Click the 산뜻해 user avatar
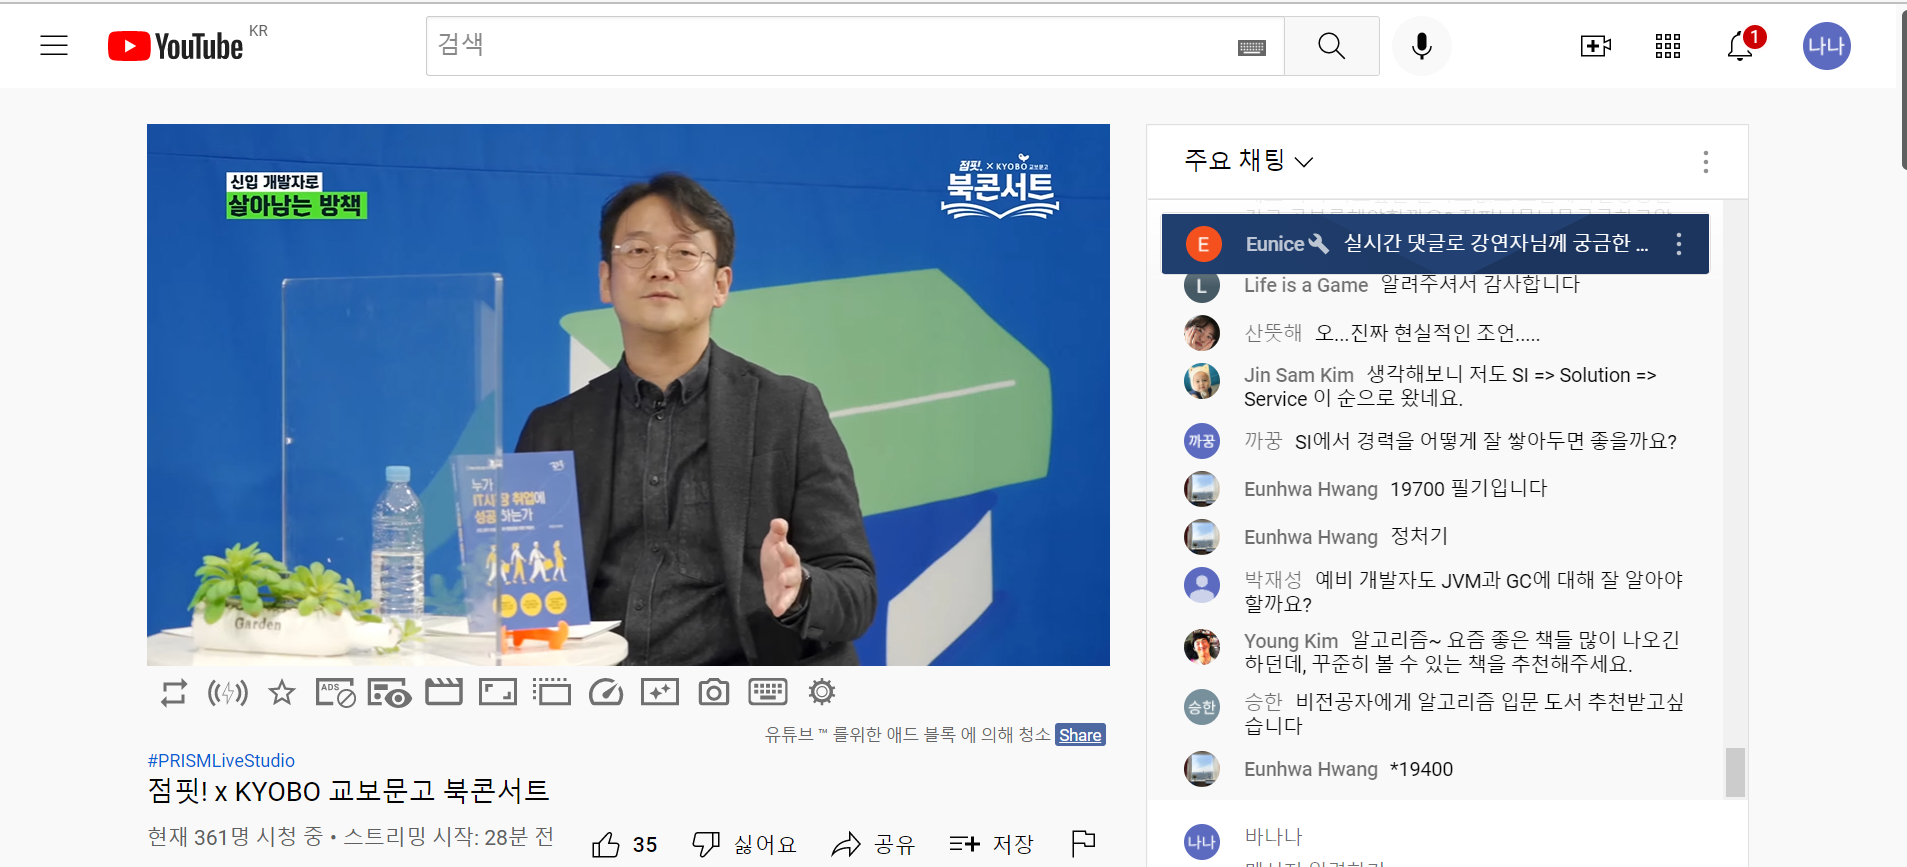 tap(1201, 333)
